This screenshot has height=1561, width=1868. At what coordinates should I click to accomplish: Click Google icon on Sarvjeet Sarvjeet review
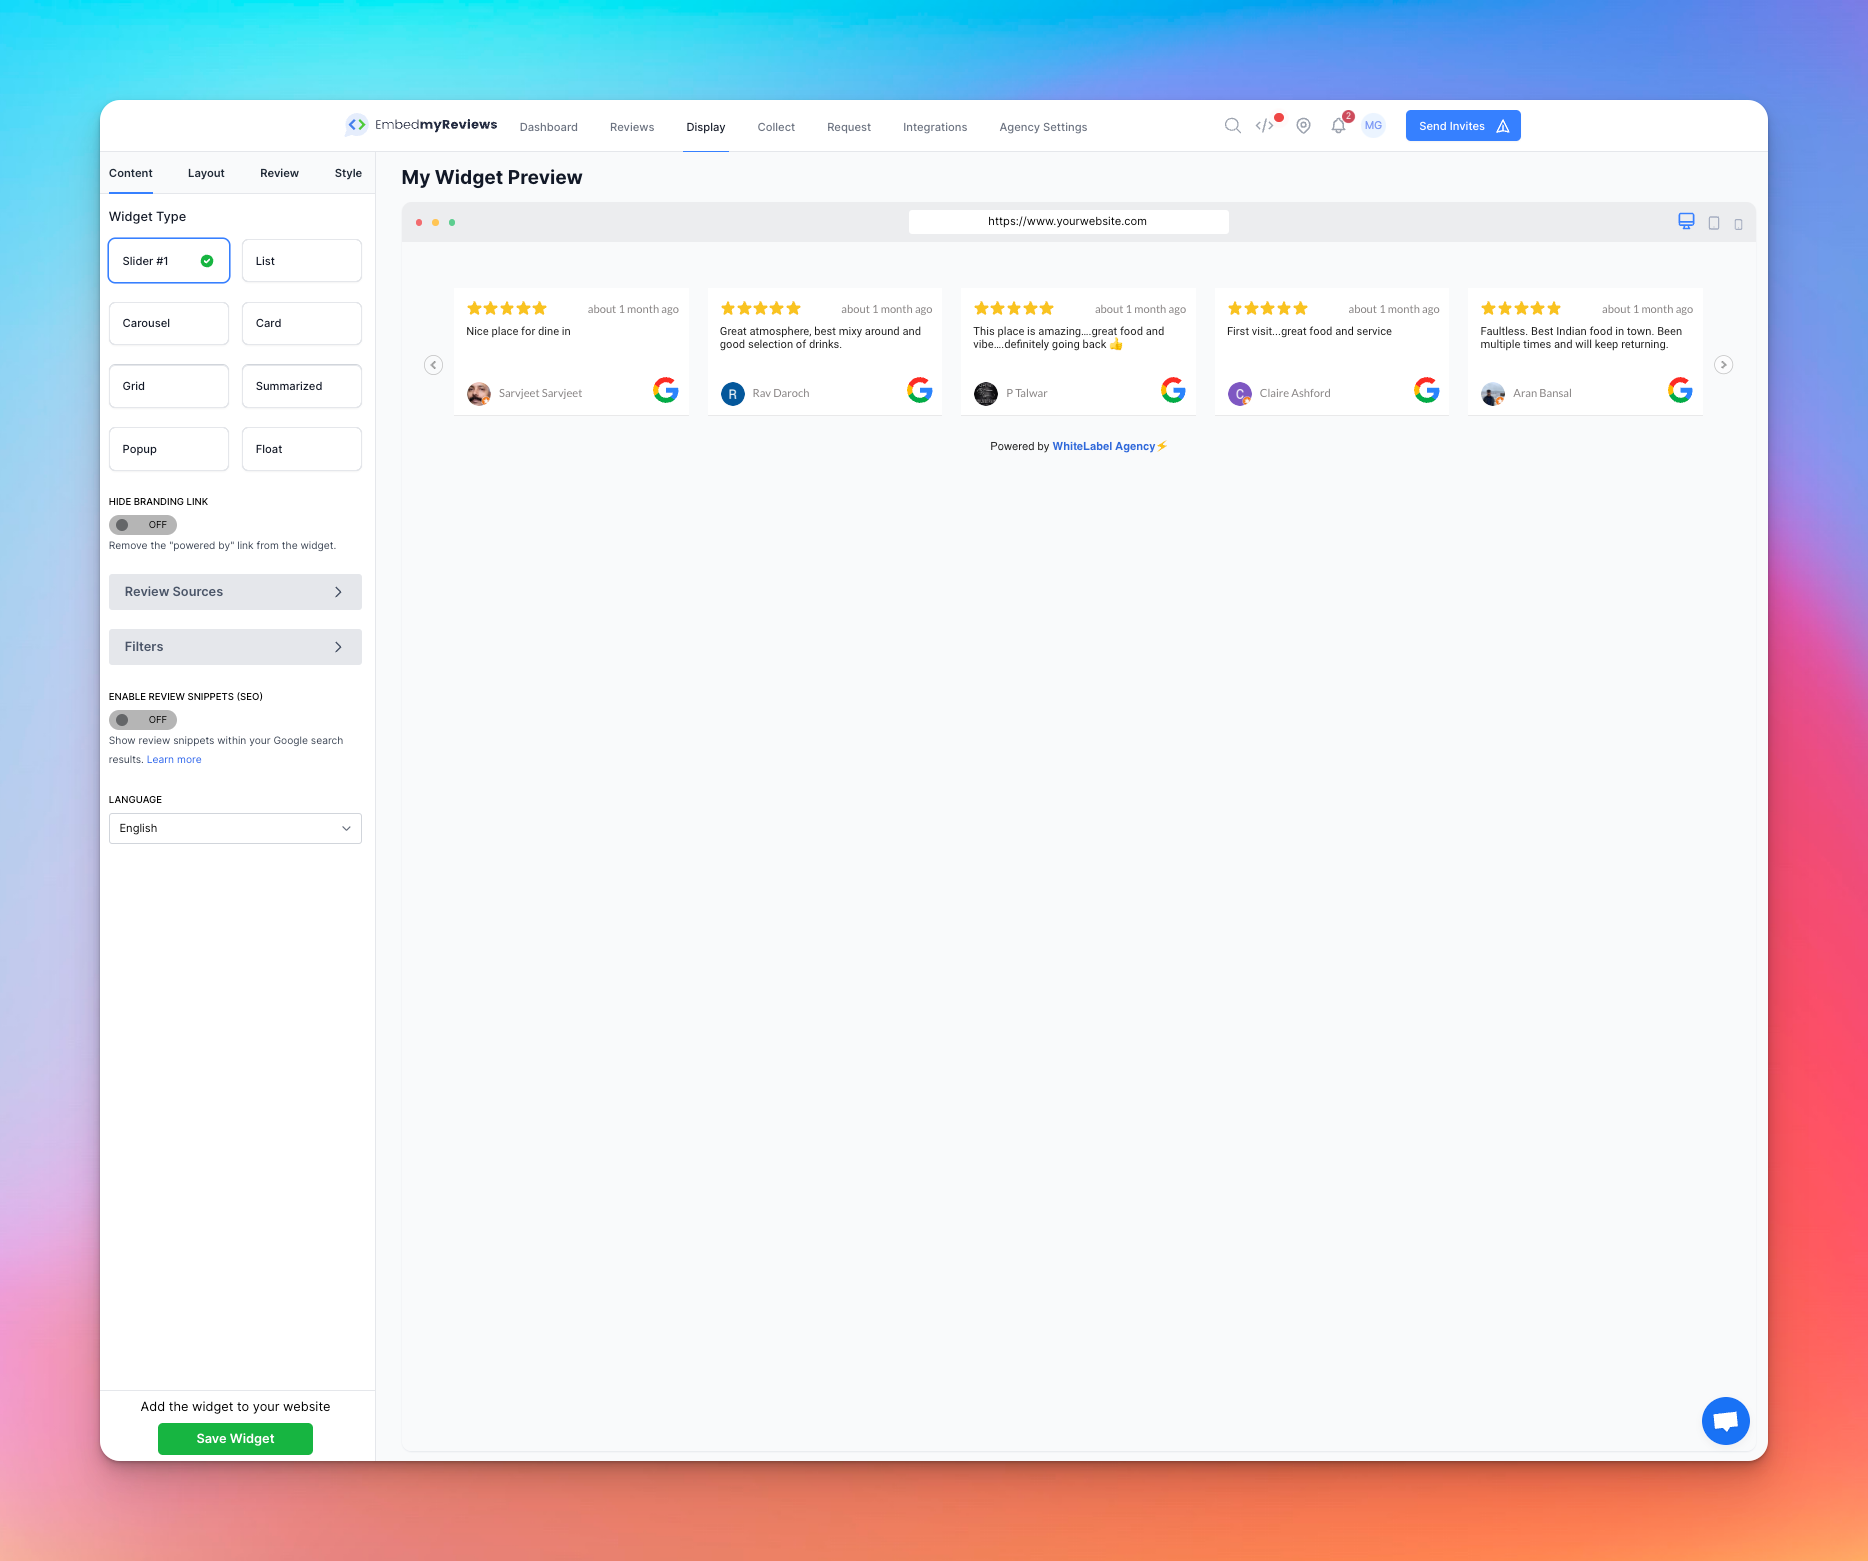point(666,390)
